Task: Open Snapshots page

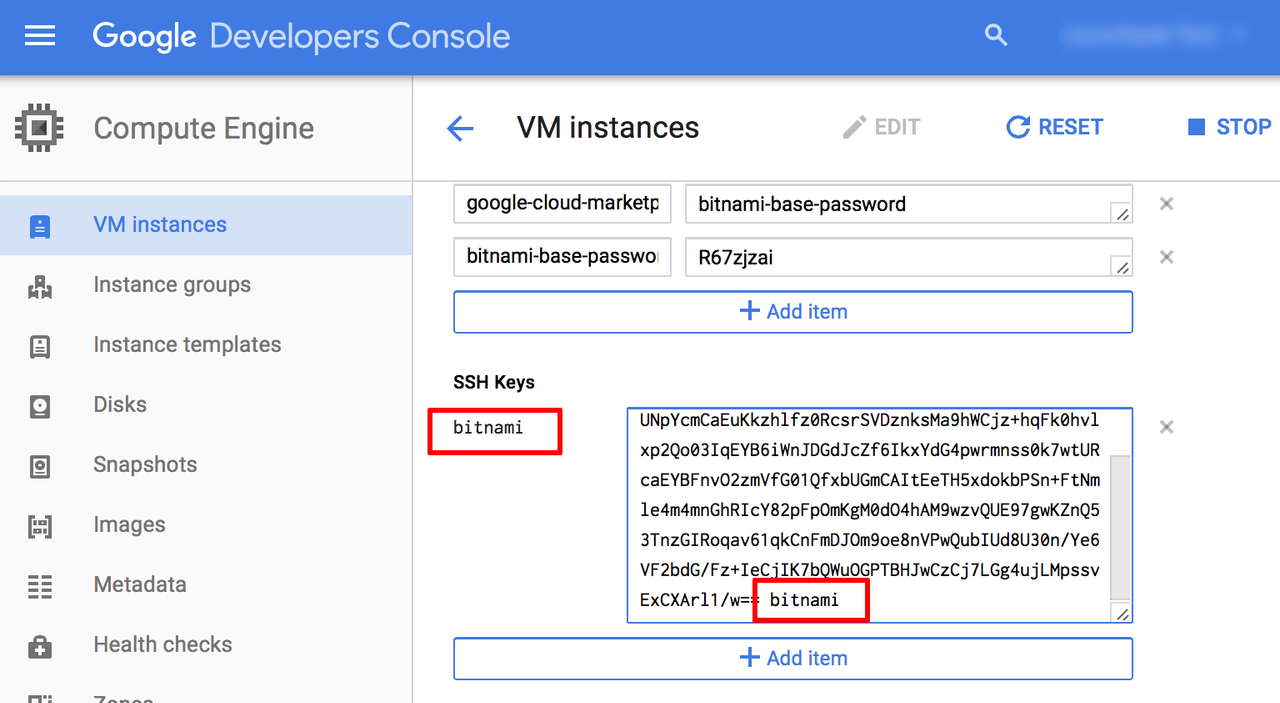Action: coord(206,465)
